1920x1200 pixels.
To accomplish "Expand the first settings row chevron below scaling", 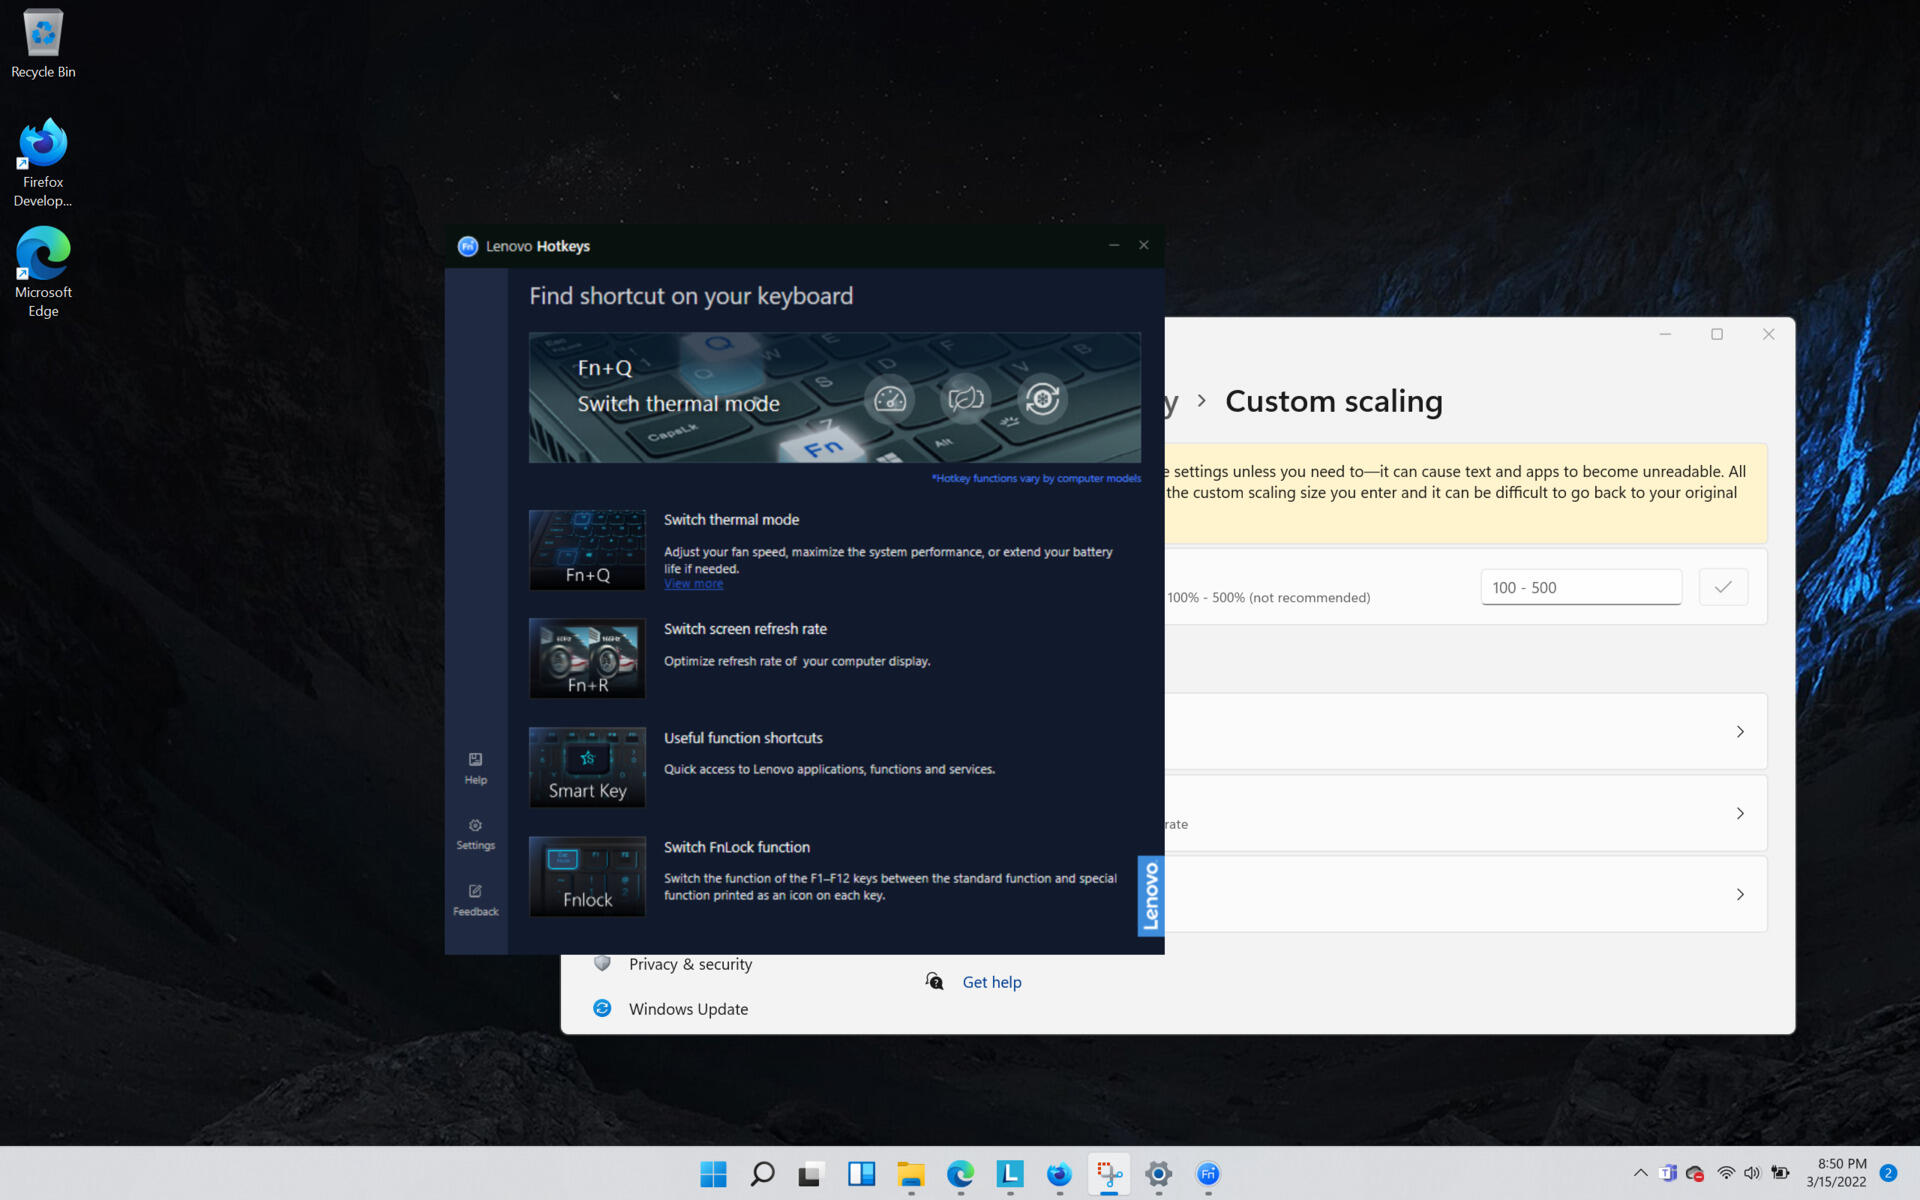I will coord(1740,732).
